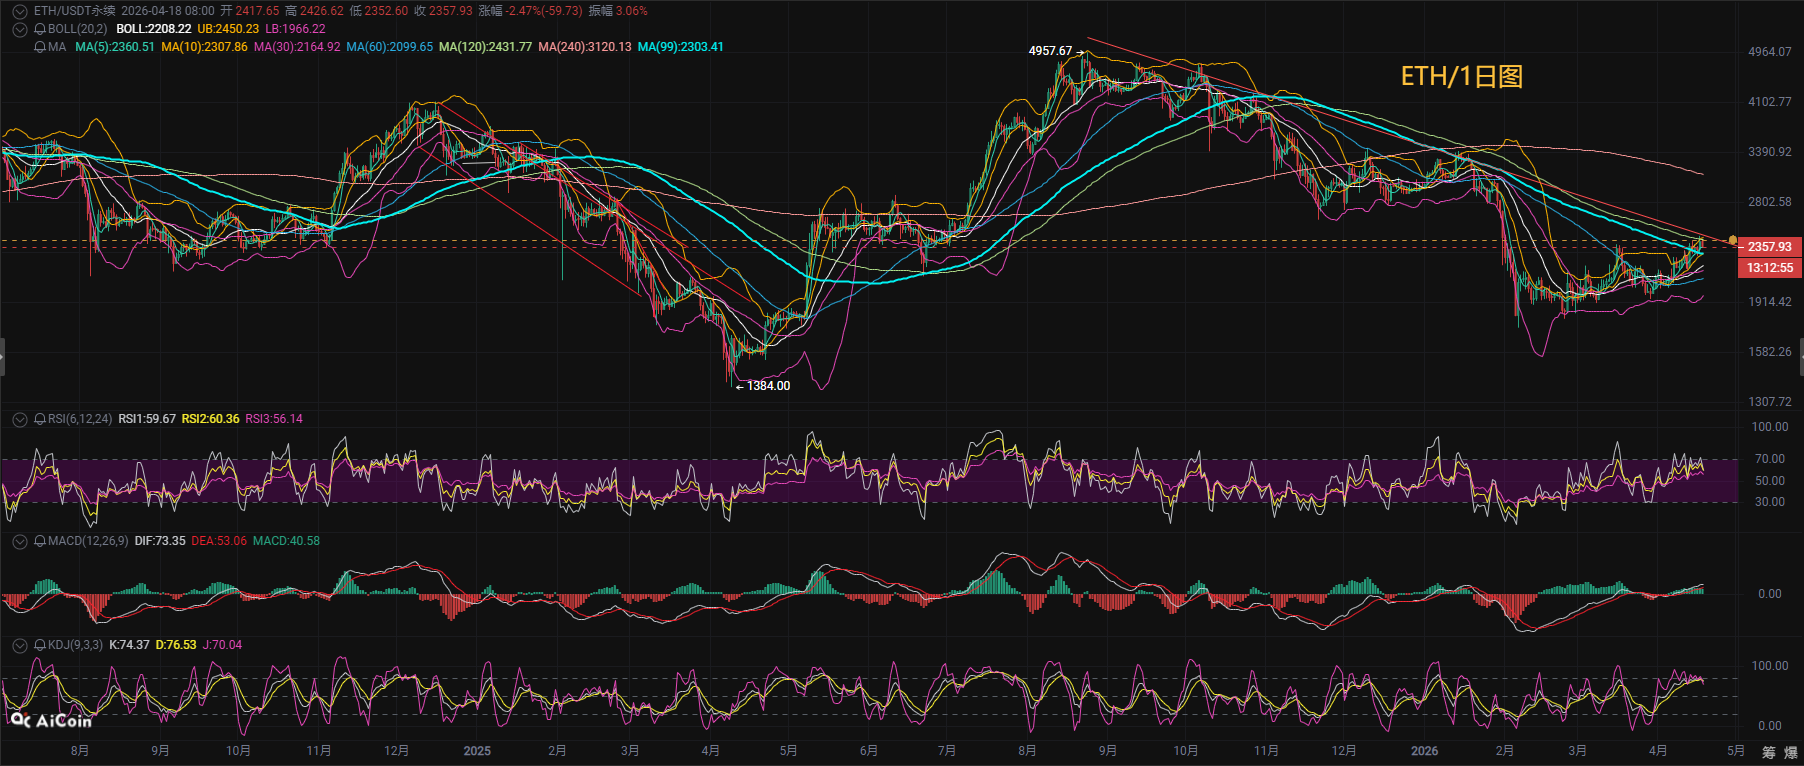Screen dimensions: 1804x766
Task: Click the ETH/USDT永续 symbol name
Action: point(74,11)
